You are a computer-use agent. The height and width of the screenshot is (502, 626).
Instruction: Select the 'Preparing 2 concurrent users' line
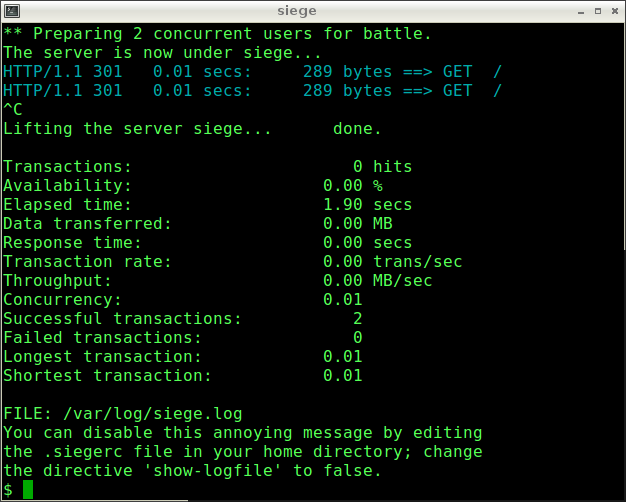click(218, 34)
